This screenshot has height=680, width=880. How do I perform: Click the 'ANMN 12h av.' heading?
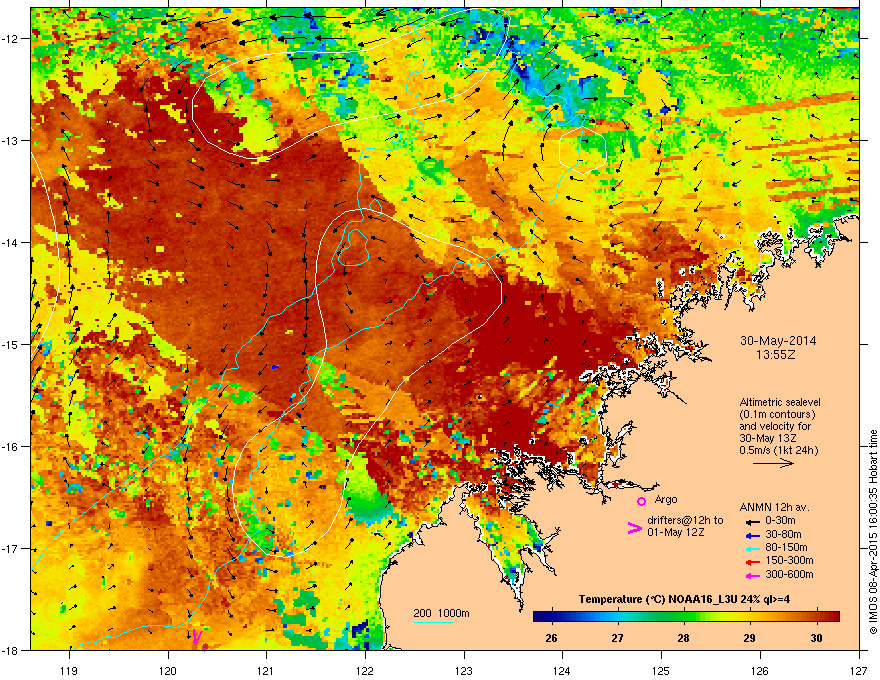coord(774,507)
